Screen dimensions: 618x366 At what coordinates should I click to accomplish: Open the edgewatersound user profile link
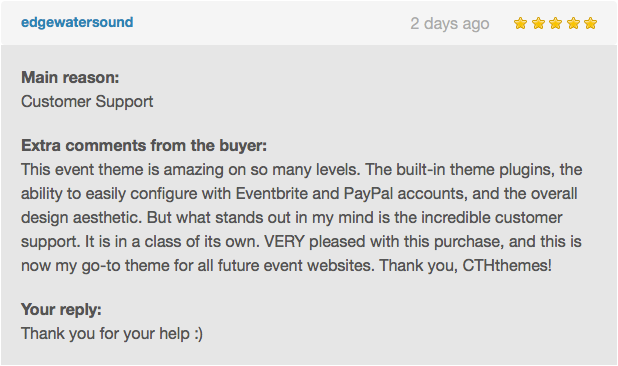point(77,22)
